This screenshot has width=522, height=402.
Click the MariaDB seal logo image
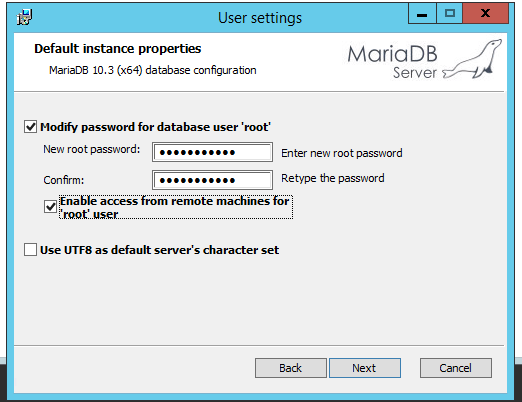click(472, 59)
